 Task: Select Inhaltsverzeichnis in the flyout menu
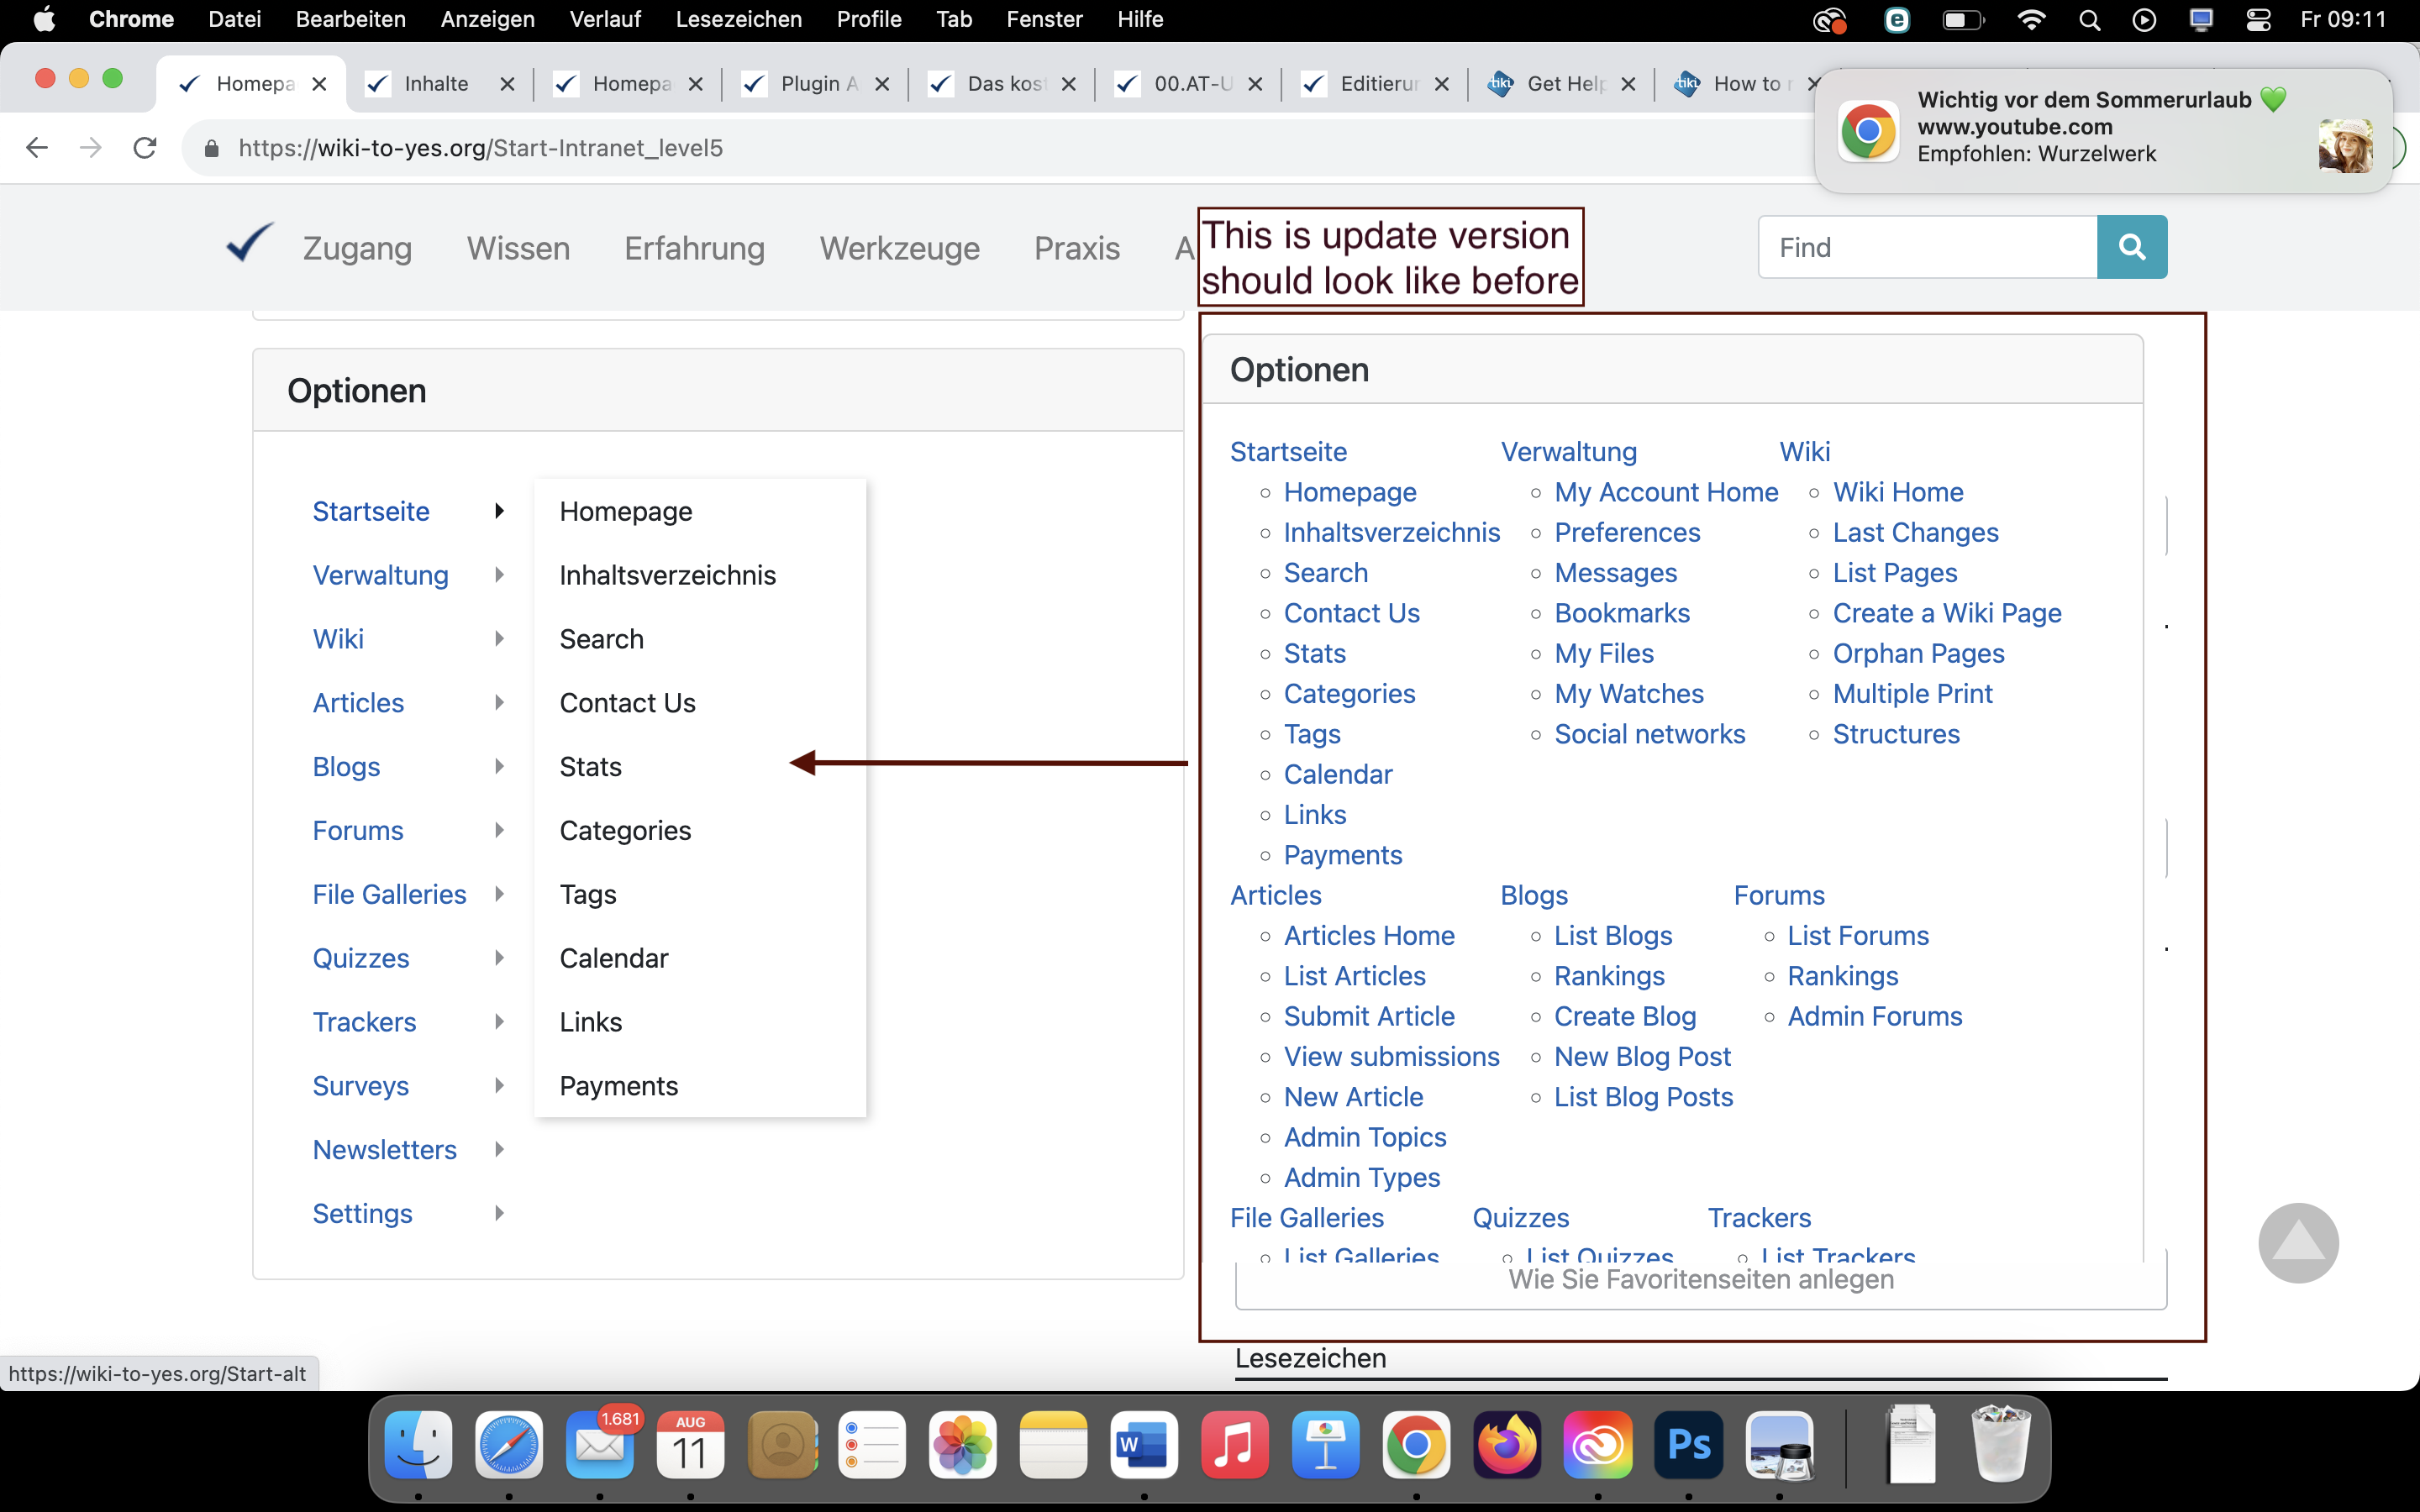[x=667, y=575]
